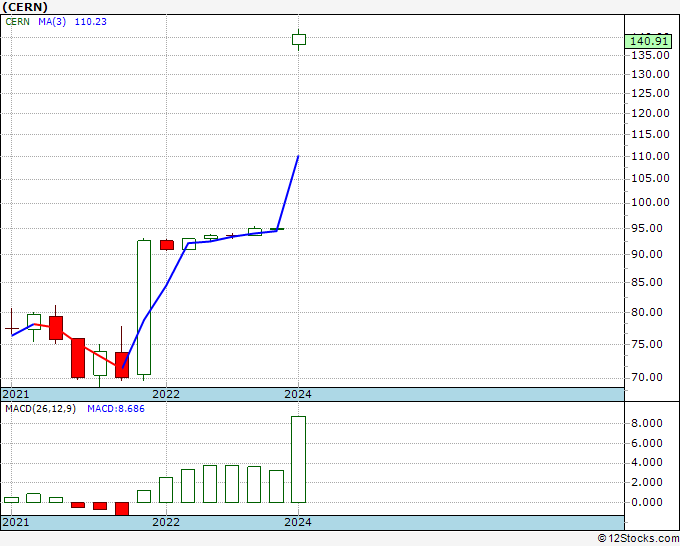Click the 2024 candlestick near 140
680x546 pixels.
click(x=299, y=39)
